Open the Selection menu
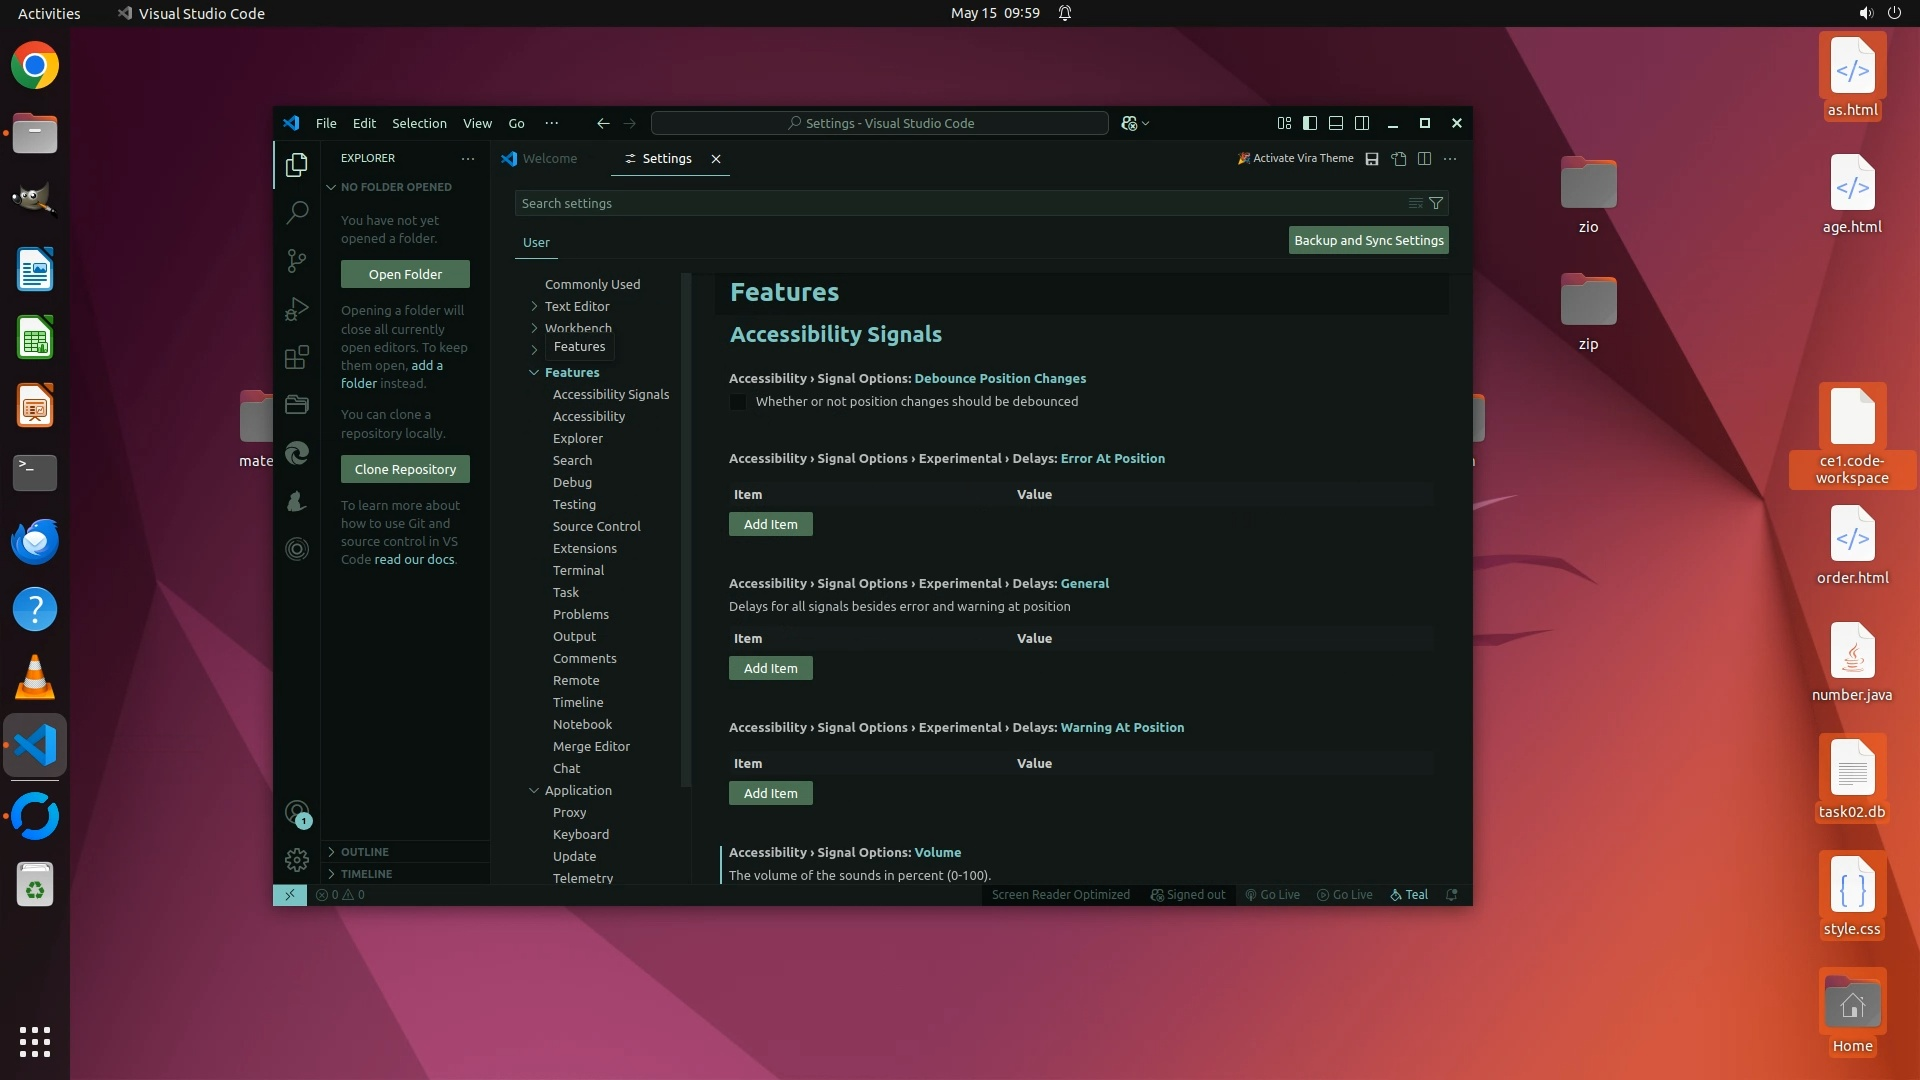The height and width of the screenshot is (1080, 1920). (419, 123)
